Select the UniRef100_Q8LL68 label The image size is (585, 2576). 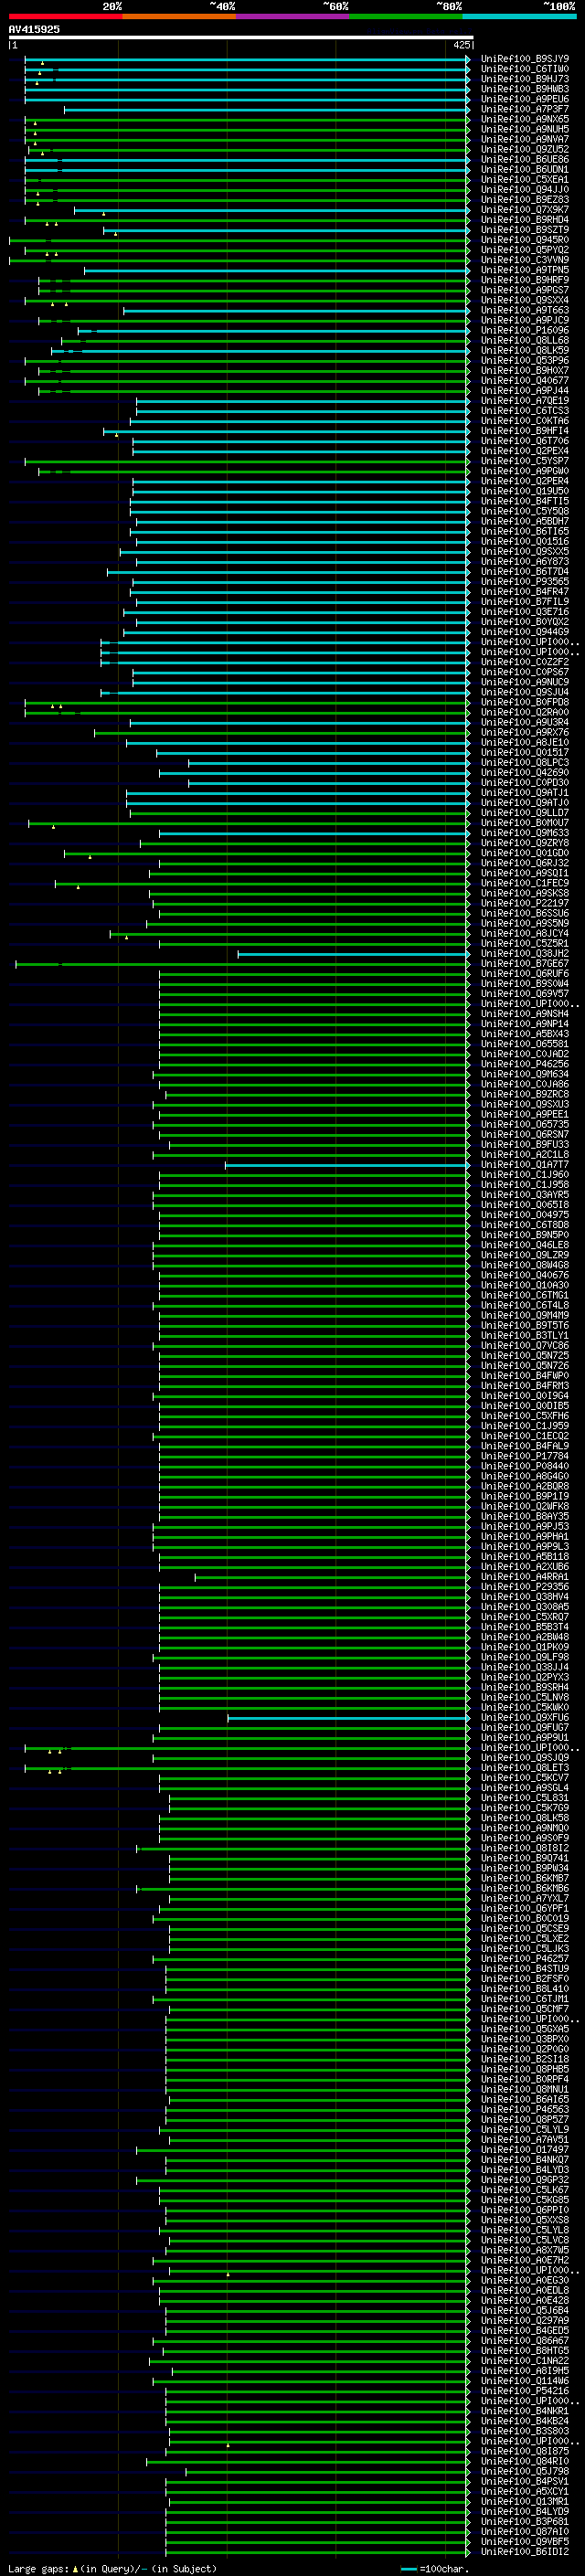point(525,340)
